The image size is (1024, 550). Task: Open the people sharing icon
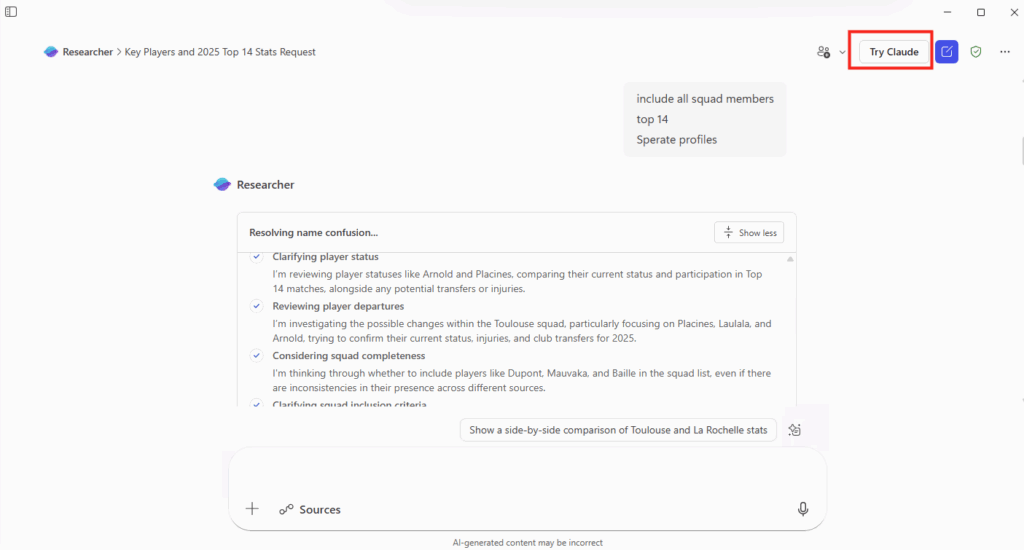coord(824,52)
